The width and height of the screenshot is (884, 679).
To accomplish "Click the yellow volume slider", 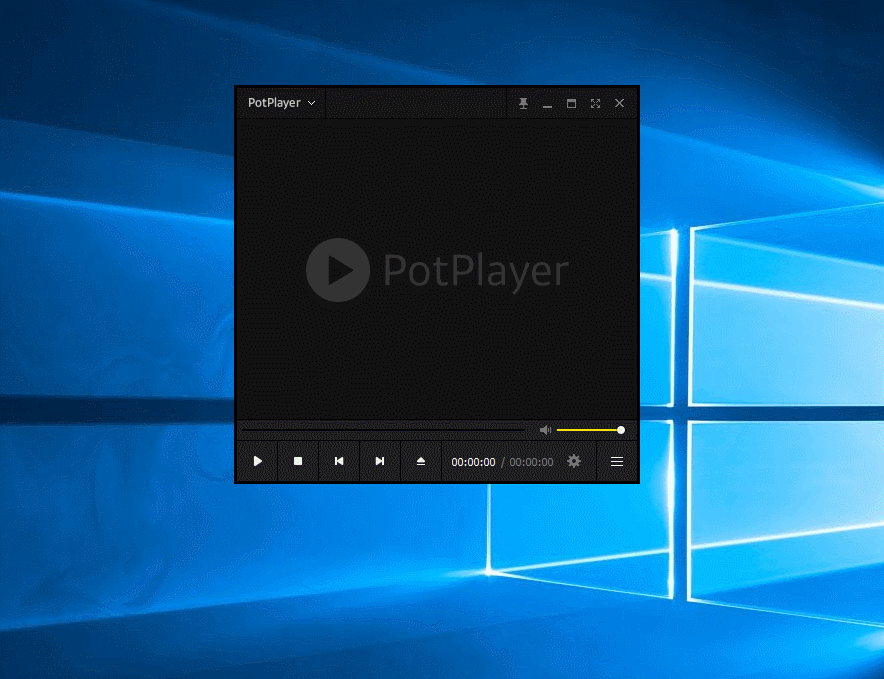I will click(590, 430).
